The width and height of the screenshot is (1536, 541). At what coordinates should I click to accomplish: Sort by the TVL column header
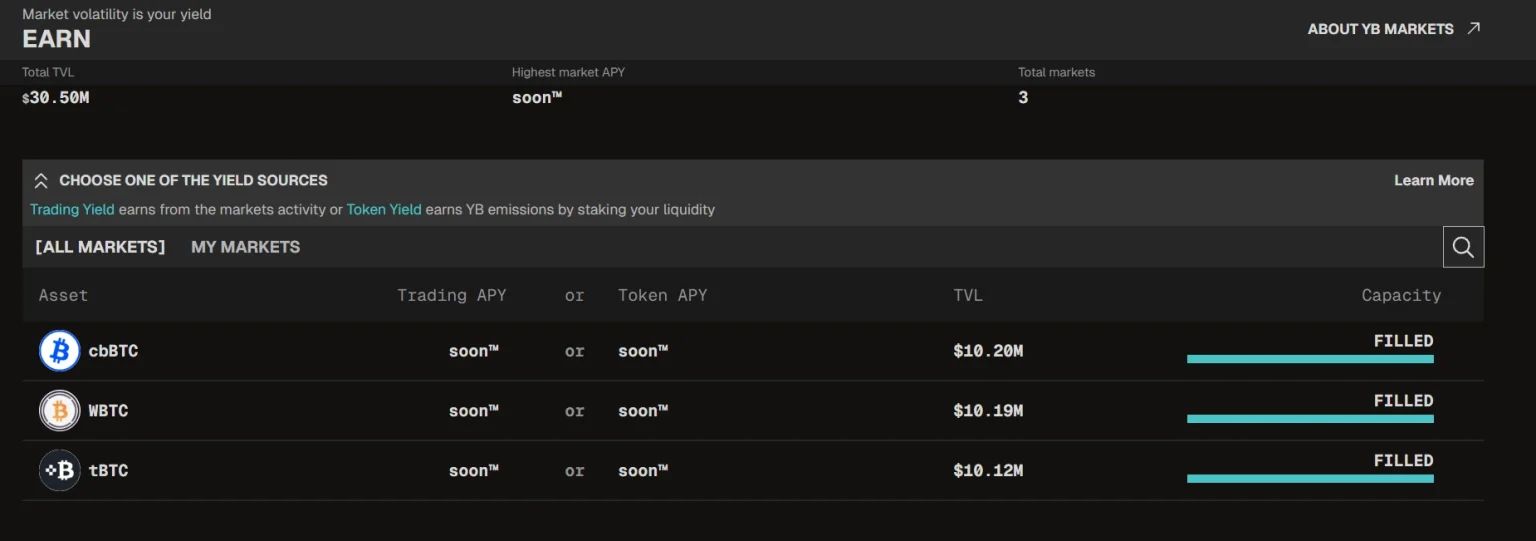(x=968, y=295)
